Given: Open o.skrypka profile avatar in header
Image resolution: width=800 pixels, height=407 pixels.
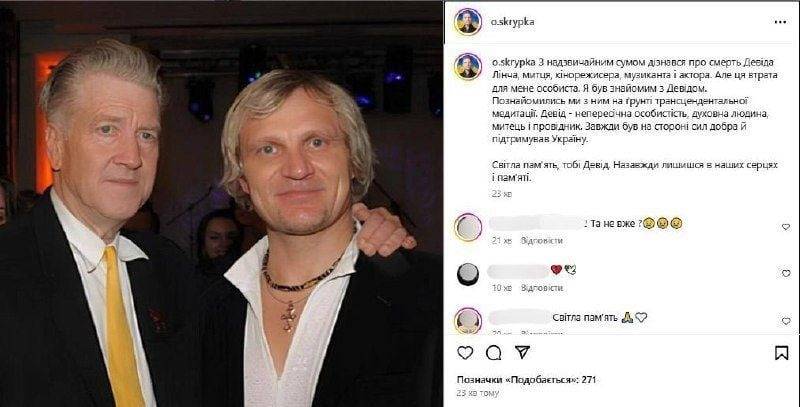Looking at the screenshot, I should 468,22.
